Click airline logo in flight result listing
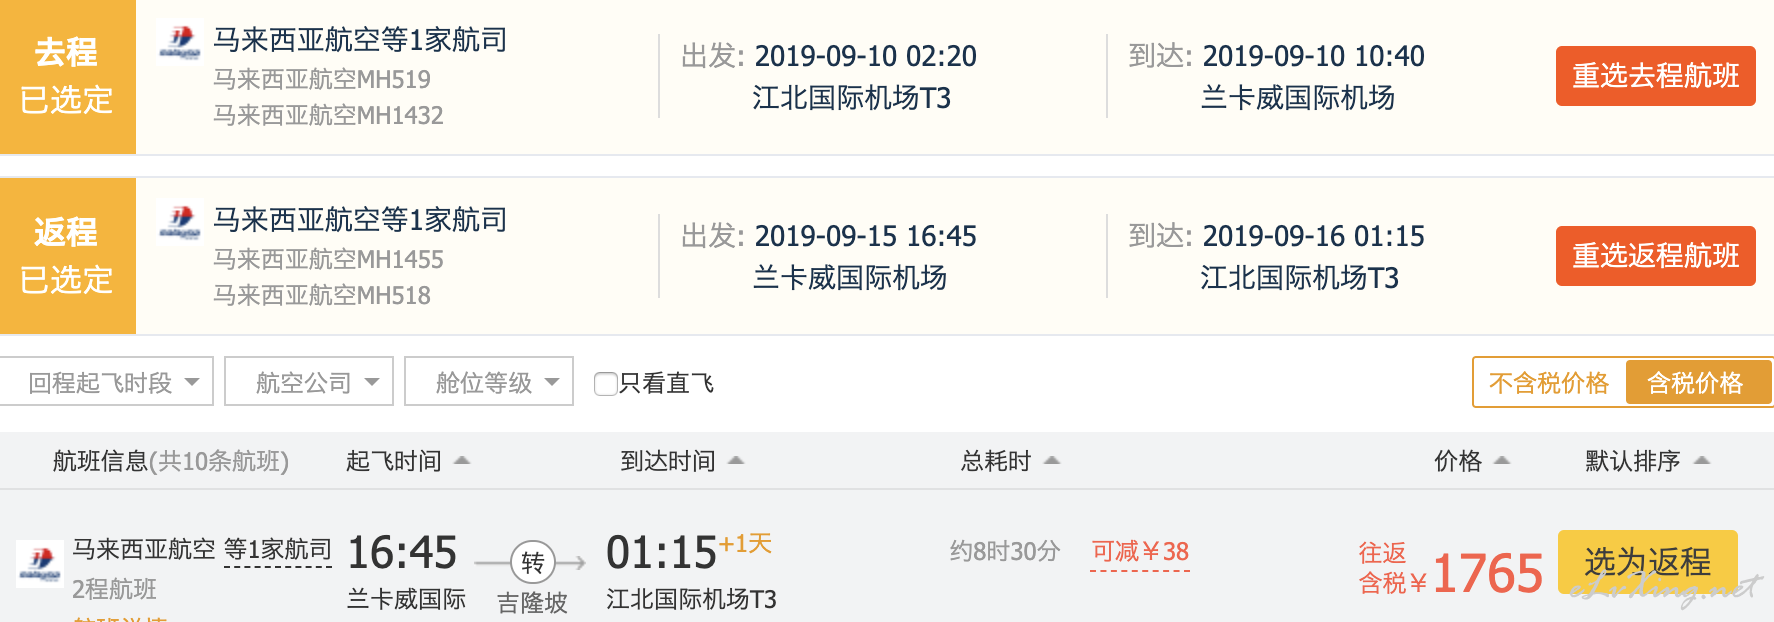The width and height of the screenshot is (1774, 622). click(40, 563)
